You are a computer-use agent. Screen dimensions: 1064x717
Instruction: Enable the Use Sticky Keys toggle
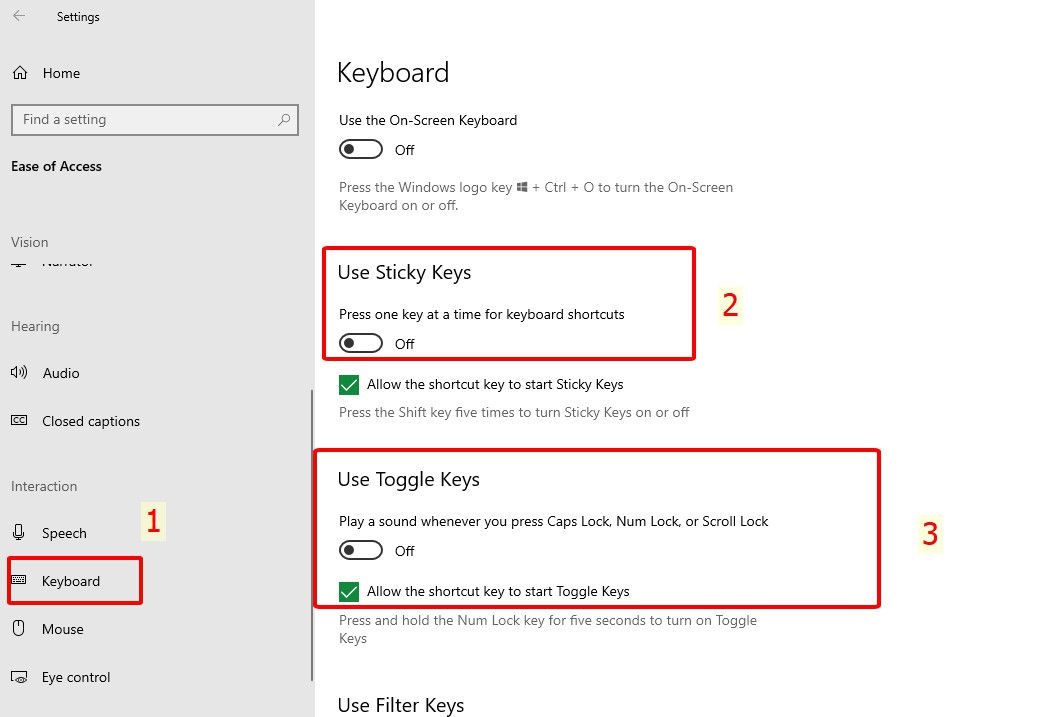click(361, 343)
